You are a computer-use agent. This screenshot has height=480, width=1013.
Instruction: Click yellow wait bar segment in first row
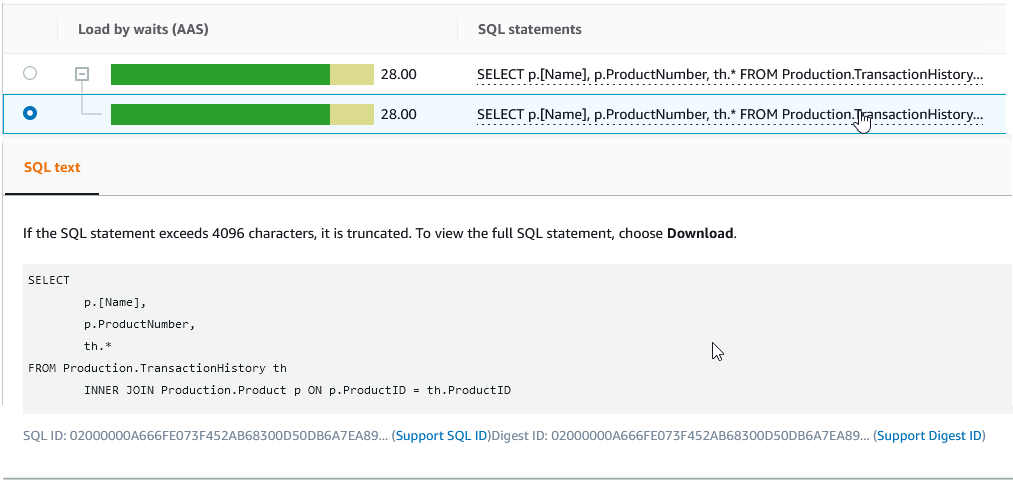pyautogui.click(x=351, y=74)
